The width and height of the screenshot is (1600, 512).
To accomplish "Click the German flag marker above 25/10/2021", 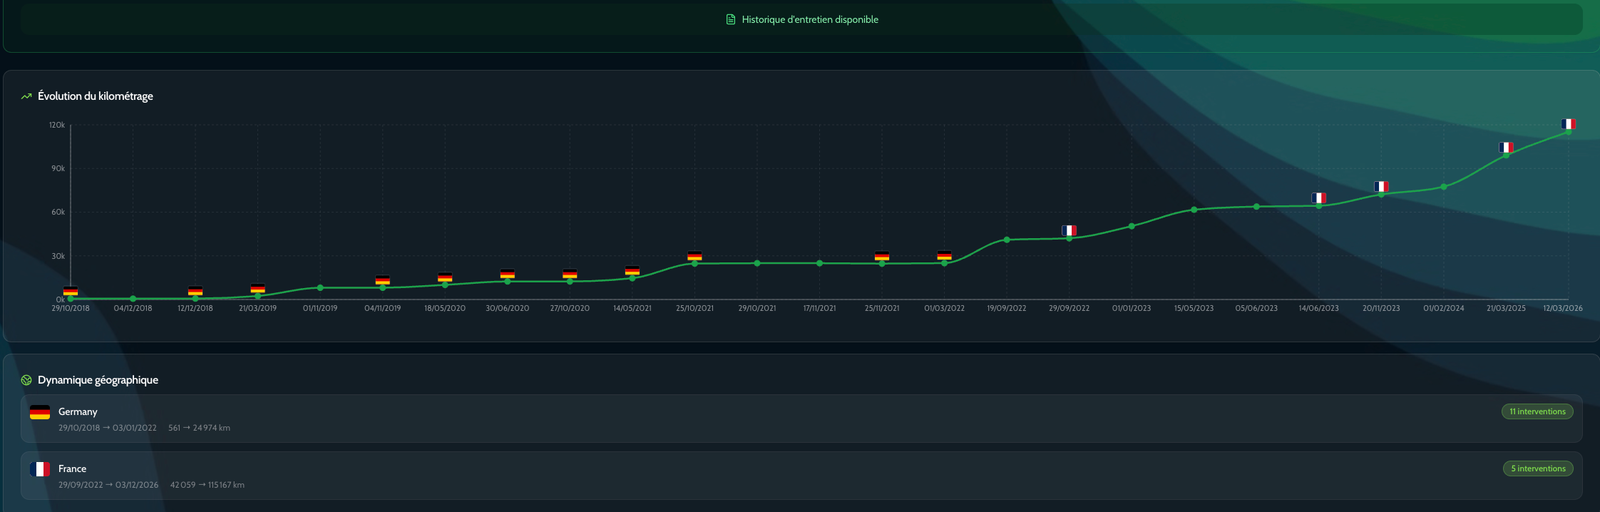I will (x=695, y=256).
